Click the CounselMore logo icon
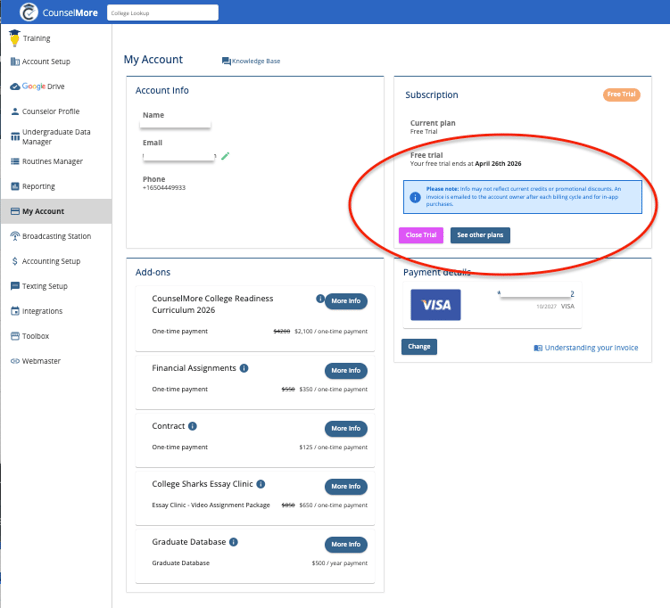 [31, 13]
